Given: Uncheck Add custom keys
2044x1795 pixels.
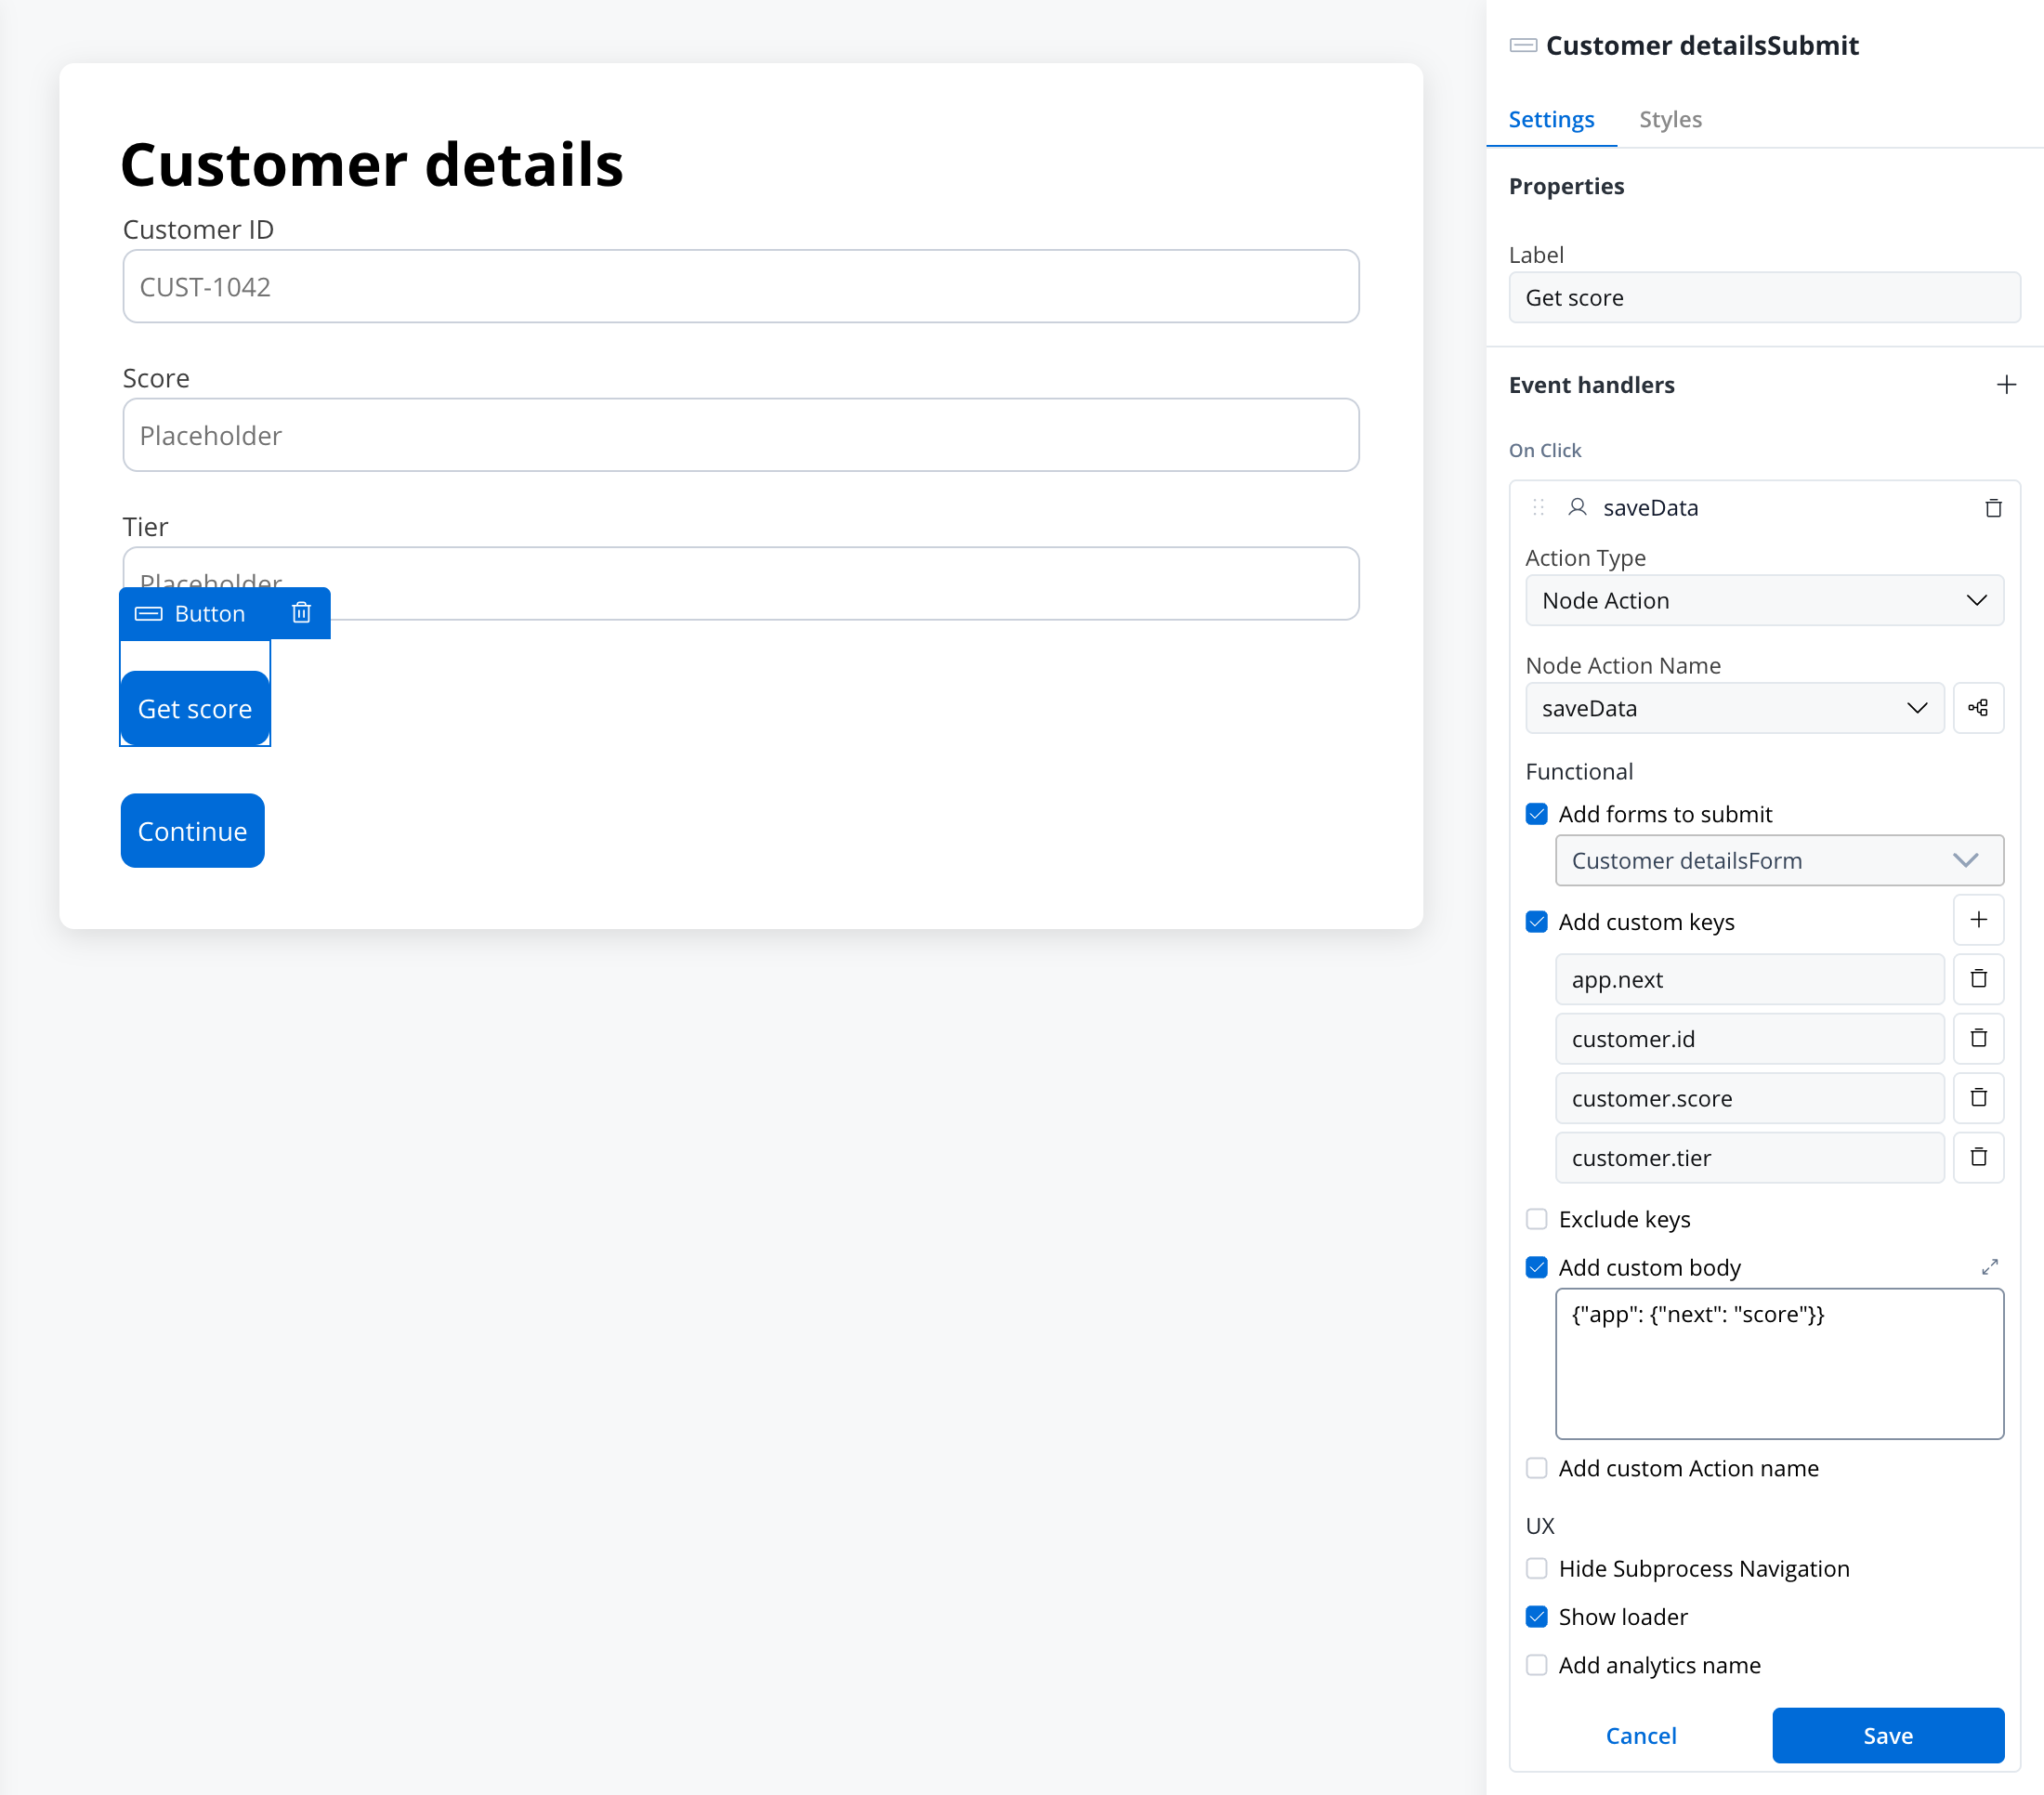Looking at the screenshot, I should (x=1536, y=922).
